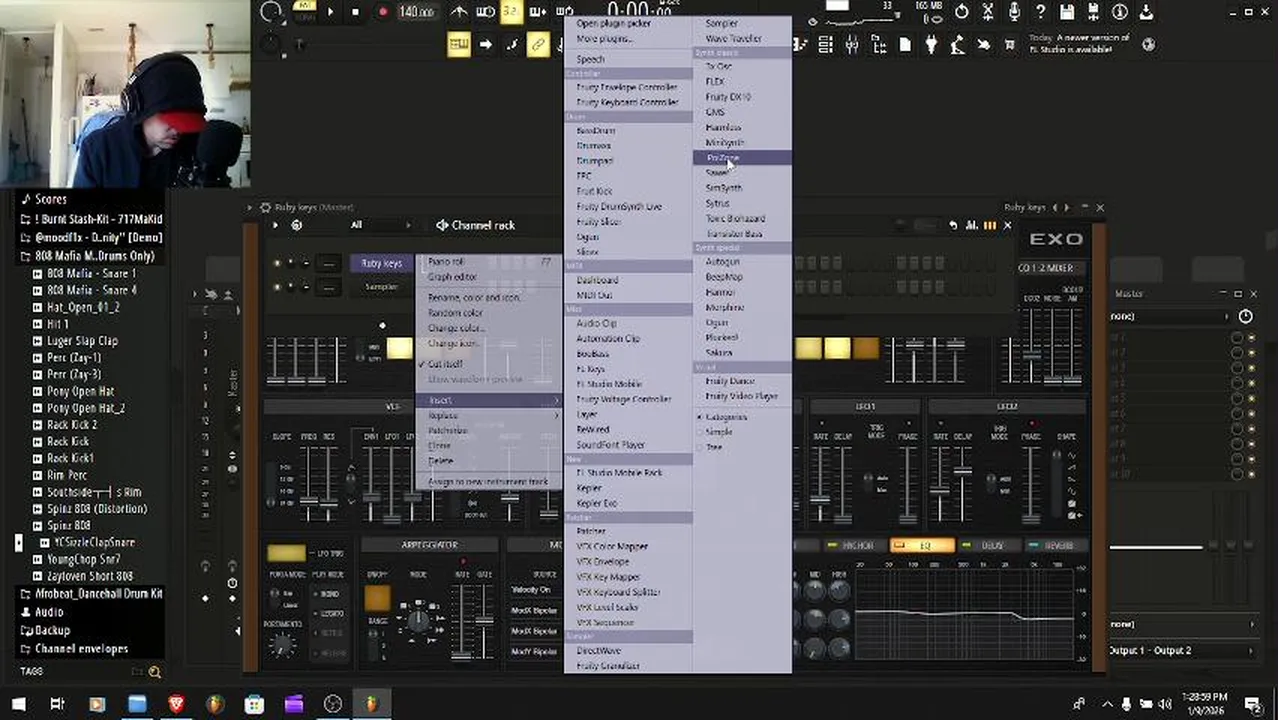Click the 140 tempo field

tap(416, 12)
